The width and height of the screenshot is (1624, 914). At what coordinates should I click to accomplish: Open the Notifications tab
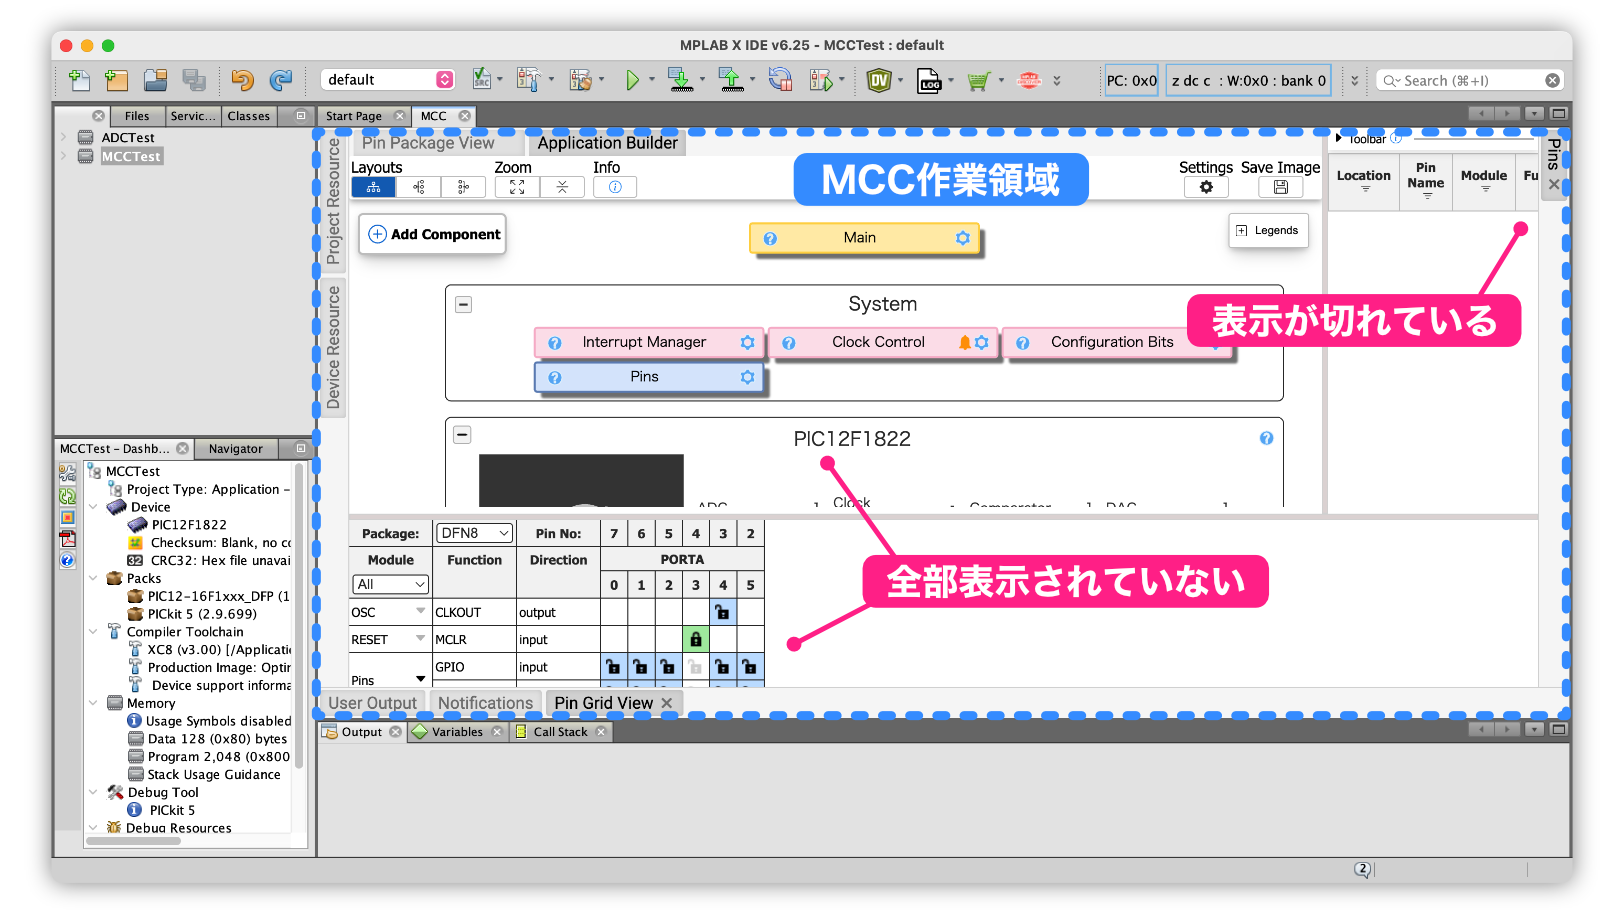pyautogui.click(x=485, y=703)
